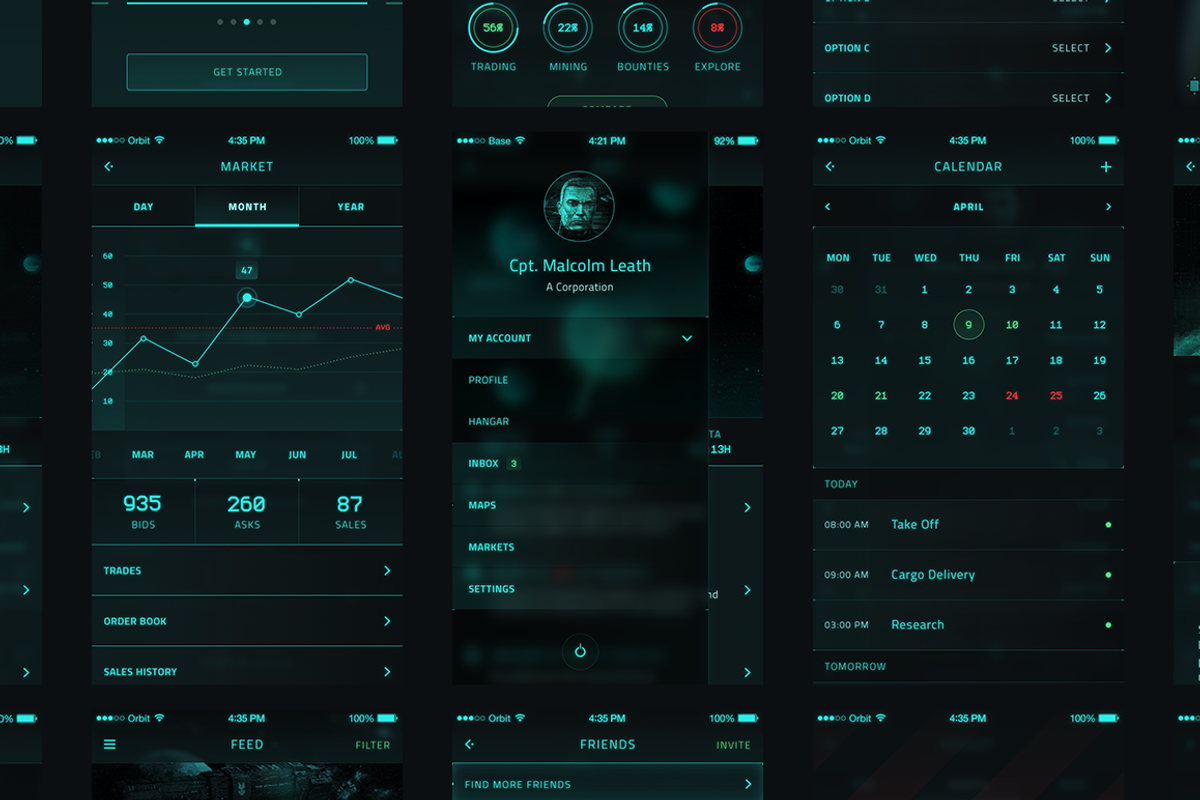Select April 10 on calendar

coord(1012,325)
